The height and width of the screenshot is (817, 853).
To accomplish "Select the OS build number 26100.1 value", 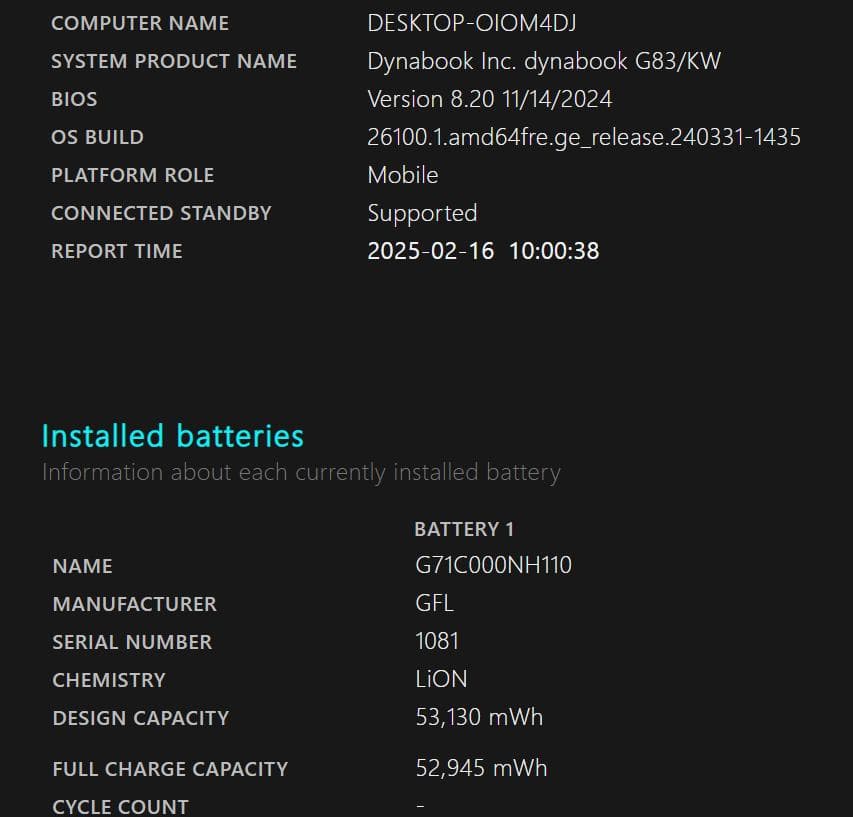I will coord(583,137).
